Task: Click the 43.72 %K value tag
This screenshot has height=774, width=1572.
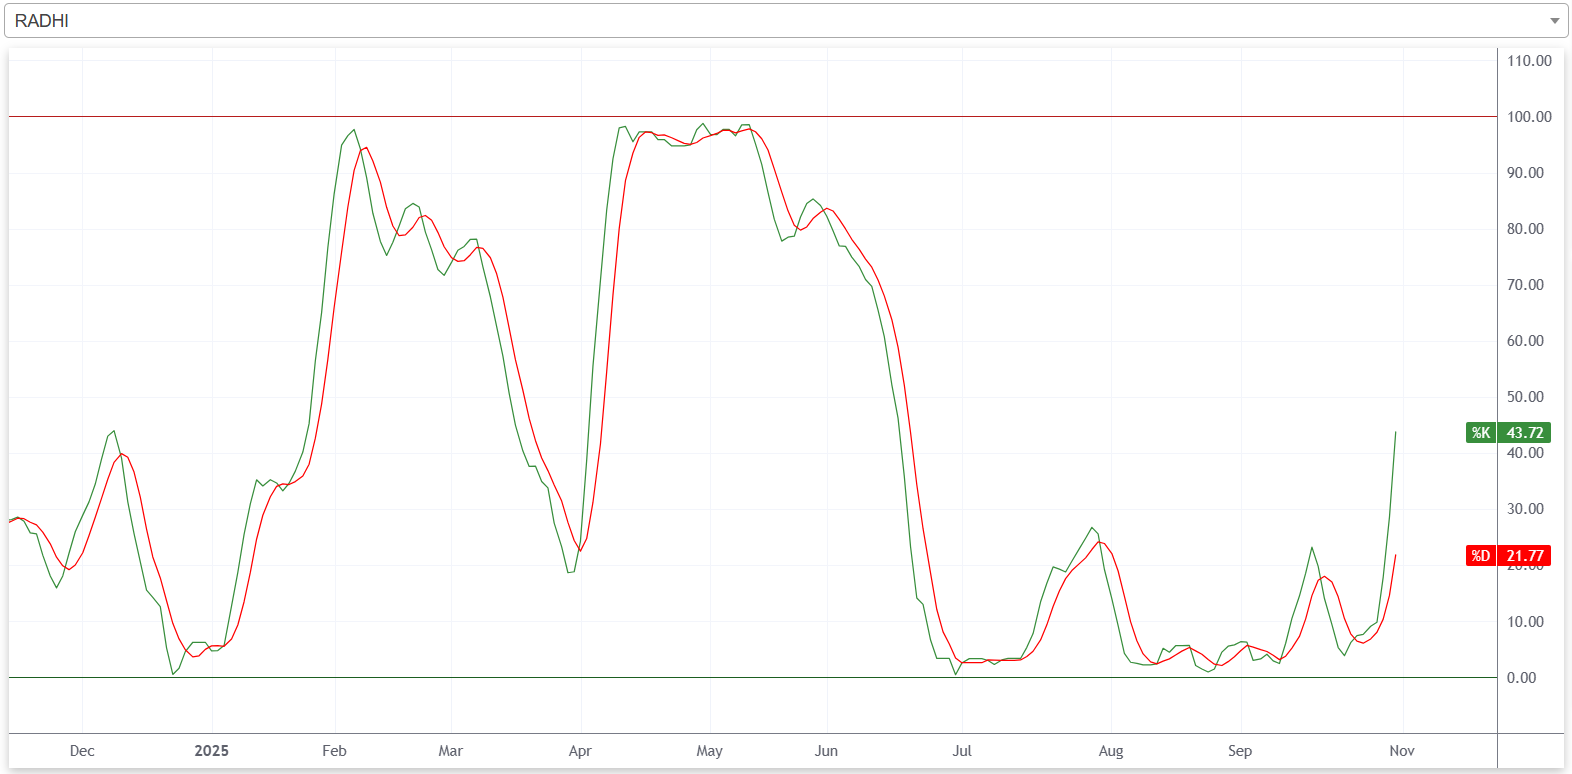Action: click(1524, 433)
